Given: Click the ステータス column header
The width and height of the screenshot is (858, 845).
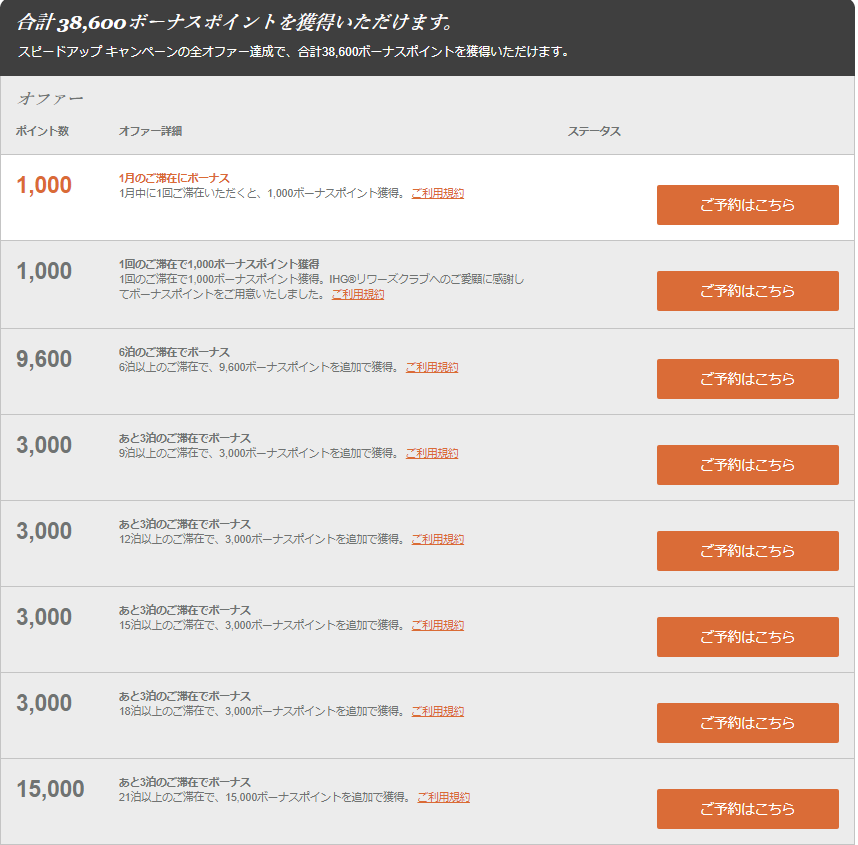Looking at the screenshot, I should 594,131.
